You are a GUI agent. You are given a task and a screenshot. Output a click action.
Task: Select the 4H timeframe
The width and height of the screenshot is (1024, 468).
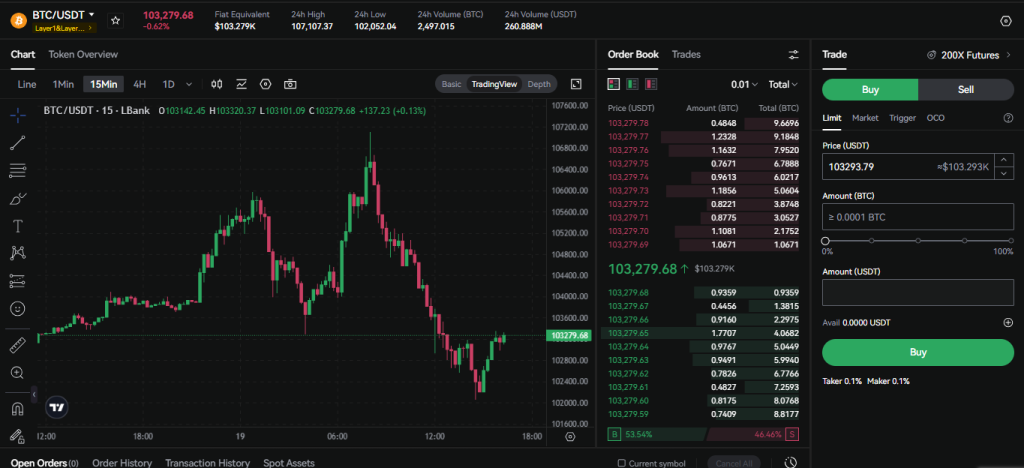[140, 84]
